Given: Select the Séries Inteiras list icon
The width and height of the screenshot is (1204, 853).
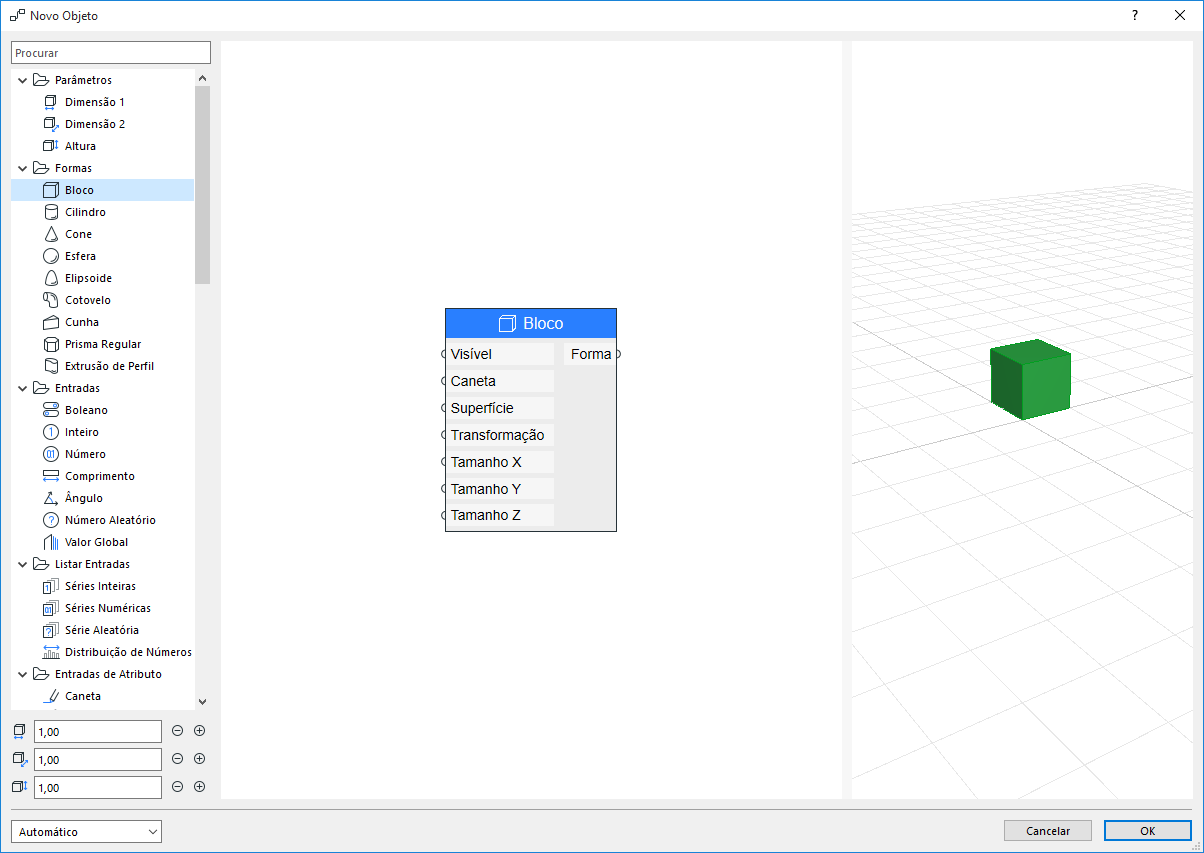Looking at the screenshot, I should click(52, 586).
